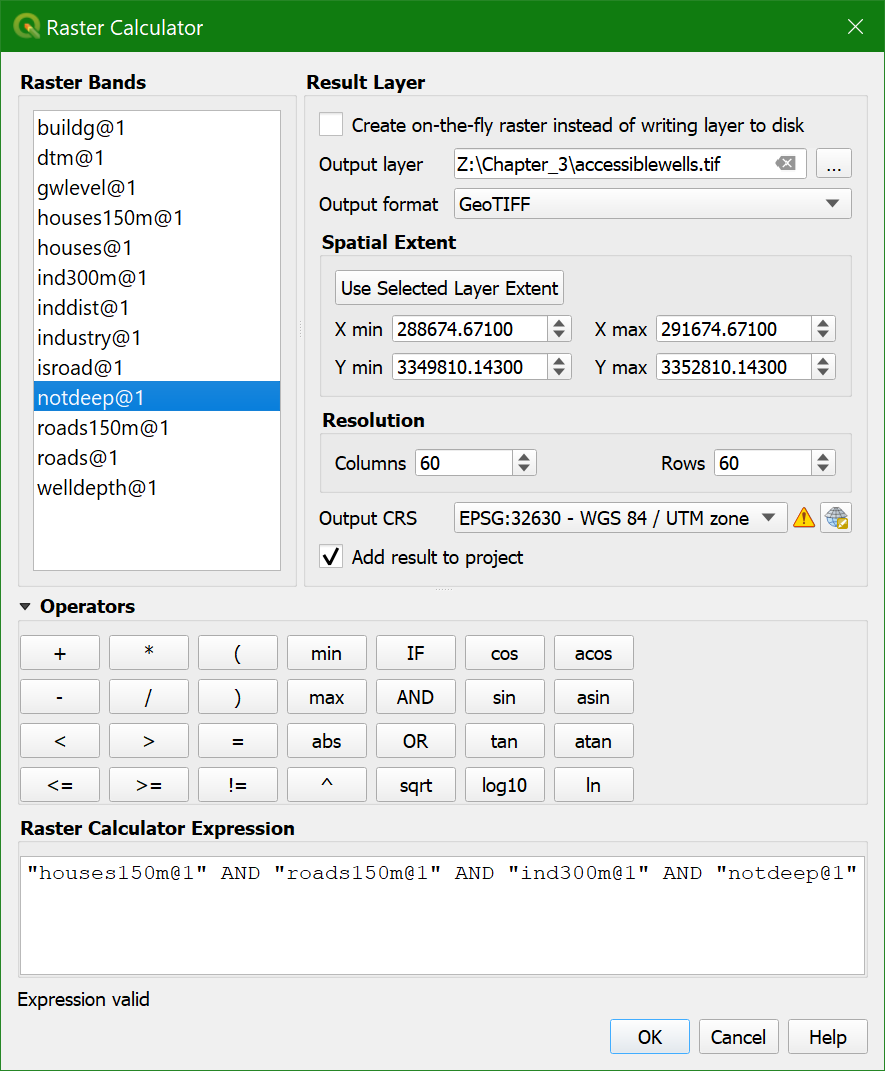Image resolution: width=885 pixels, height=1071 pixels.
Task: Select roads@1 raster band
Action: click(157, 458)
